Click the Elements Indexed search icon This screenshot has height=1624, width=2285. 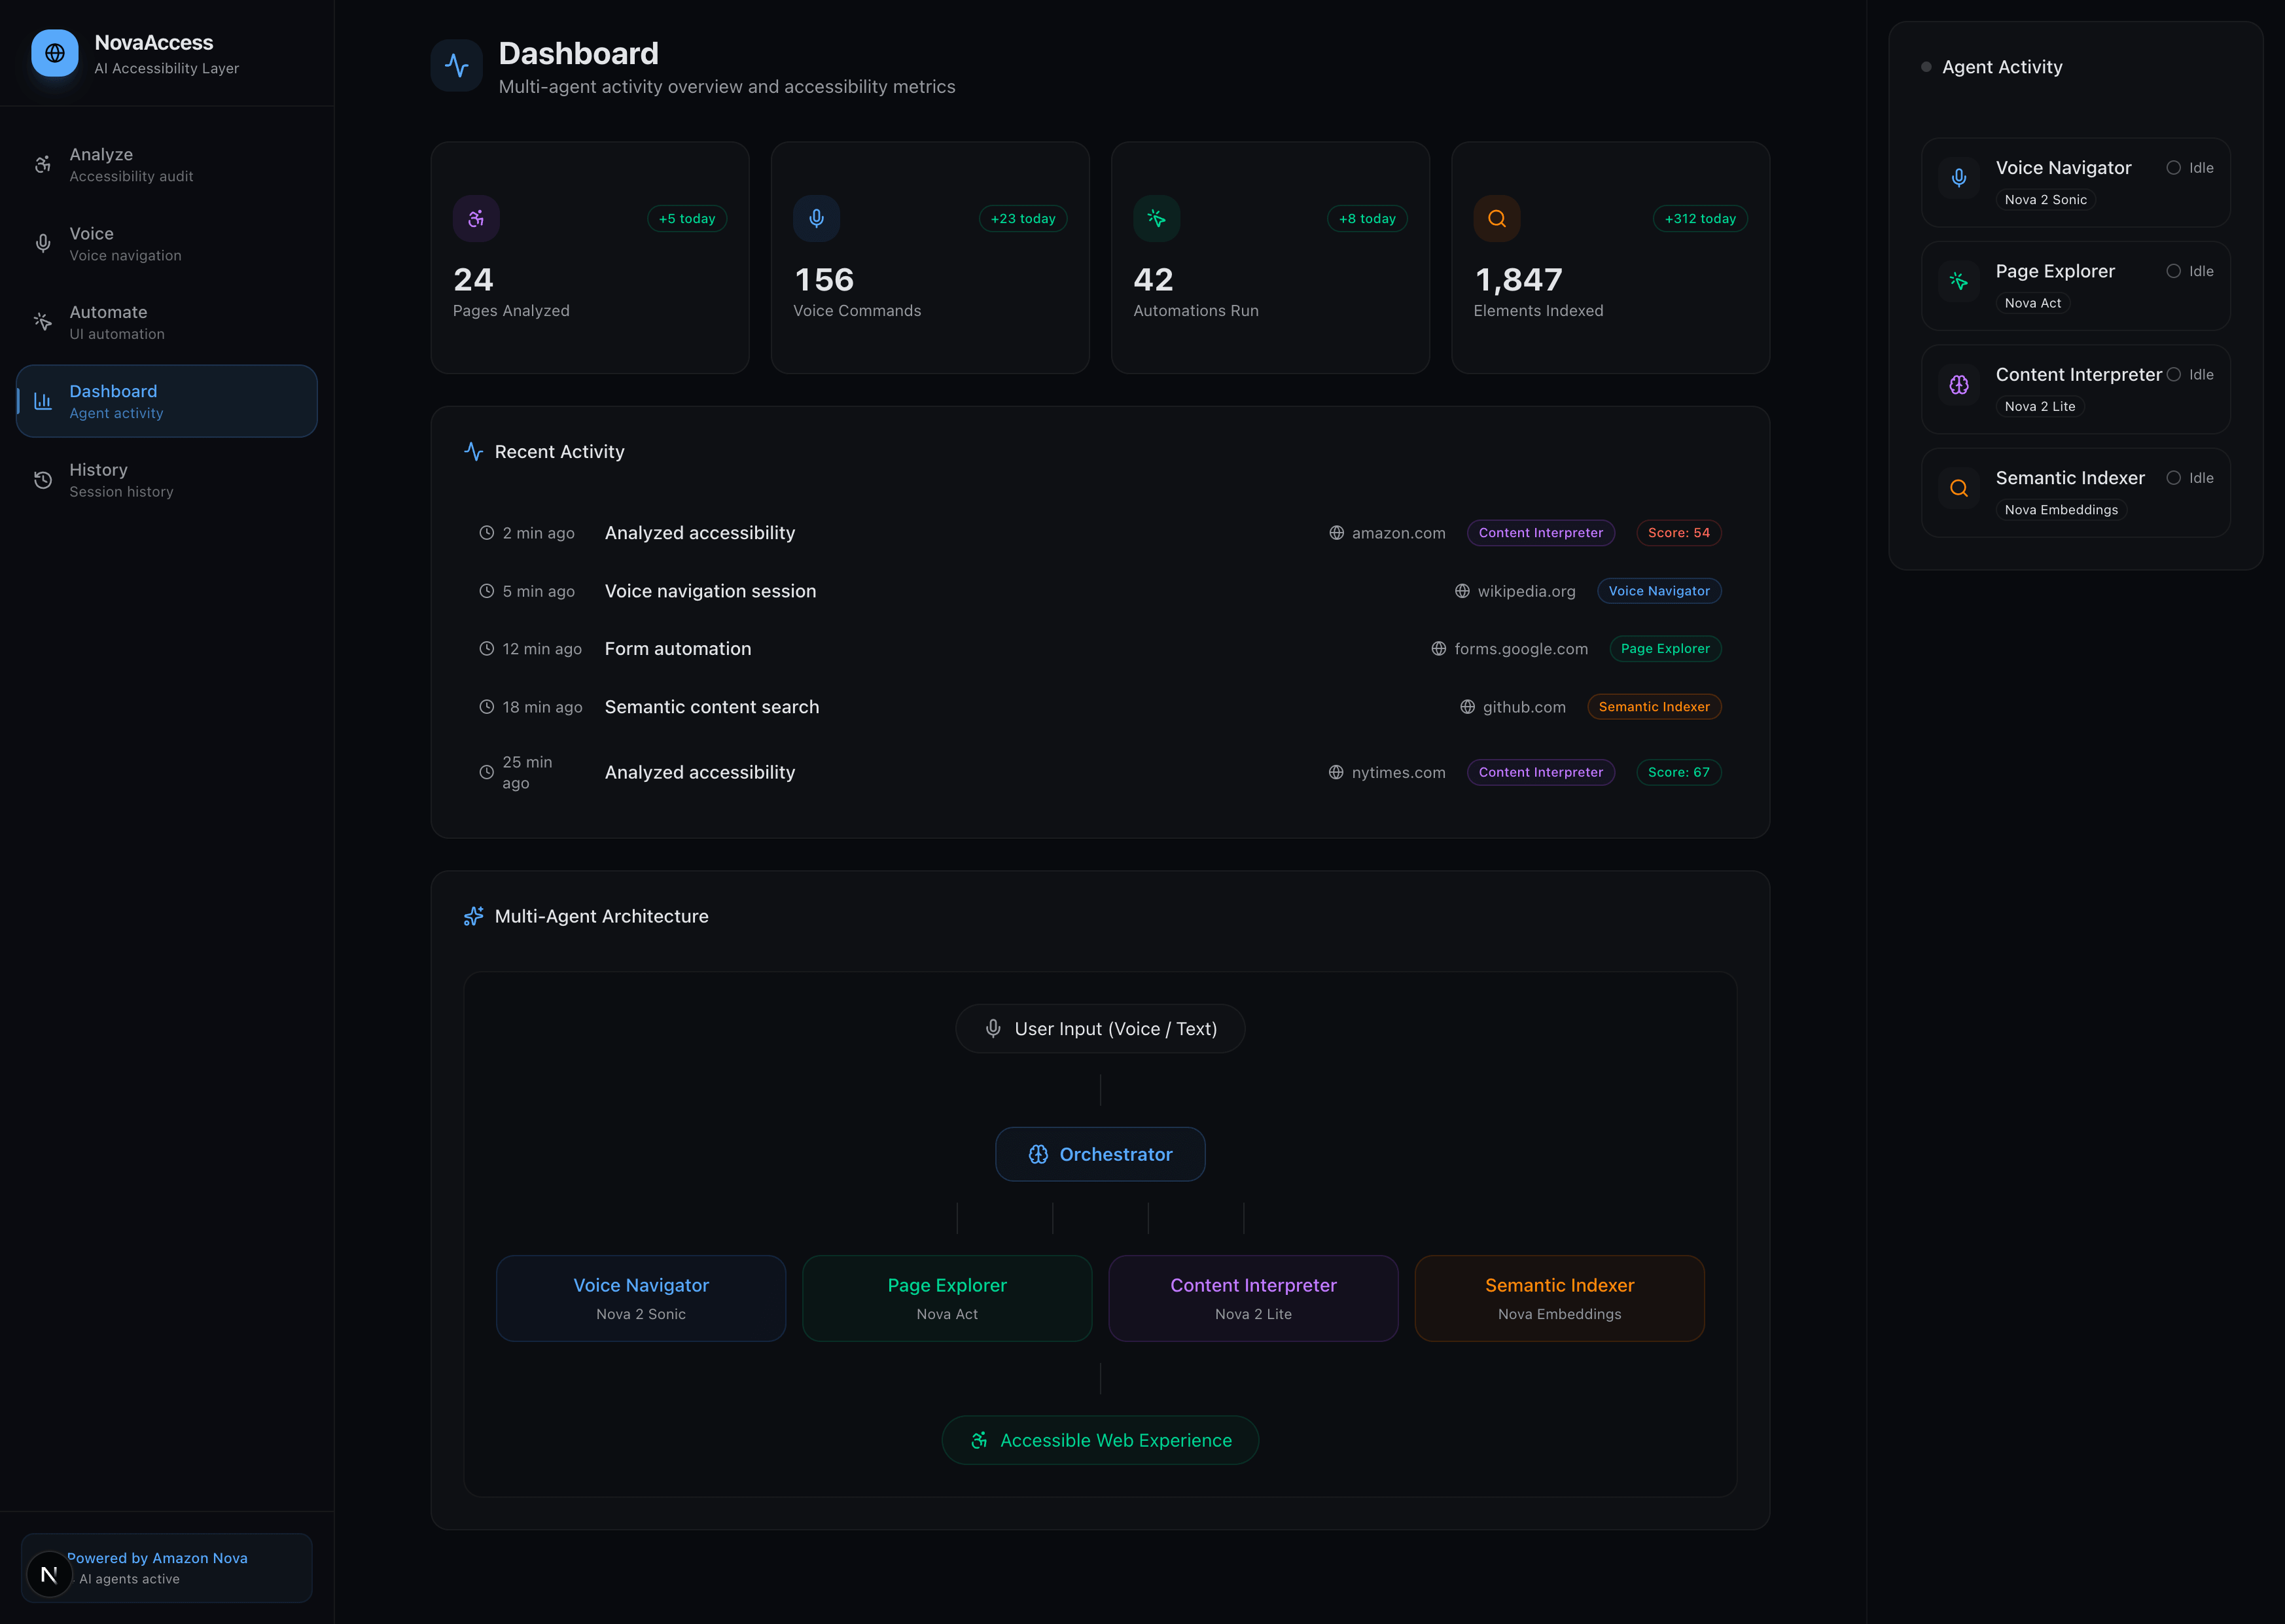click(1496, 218)
